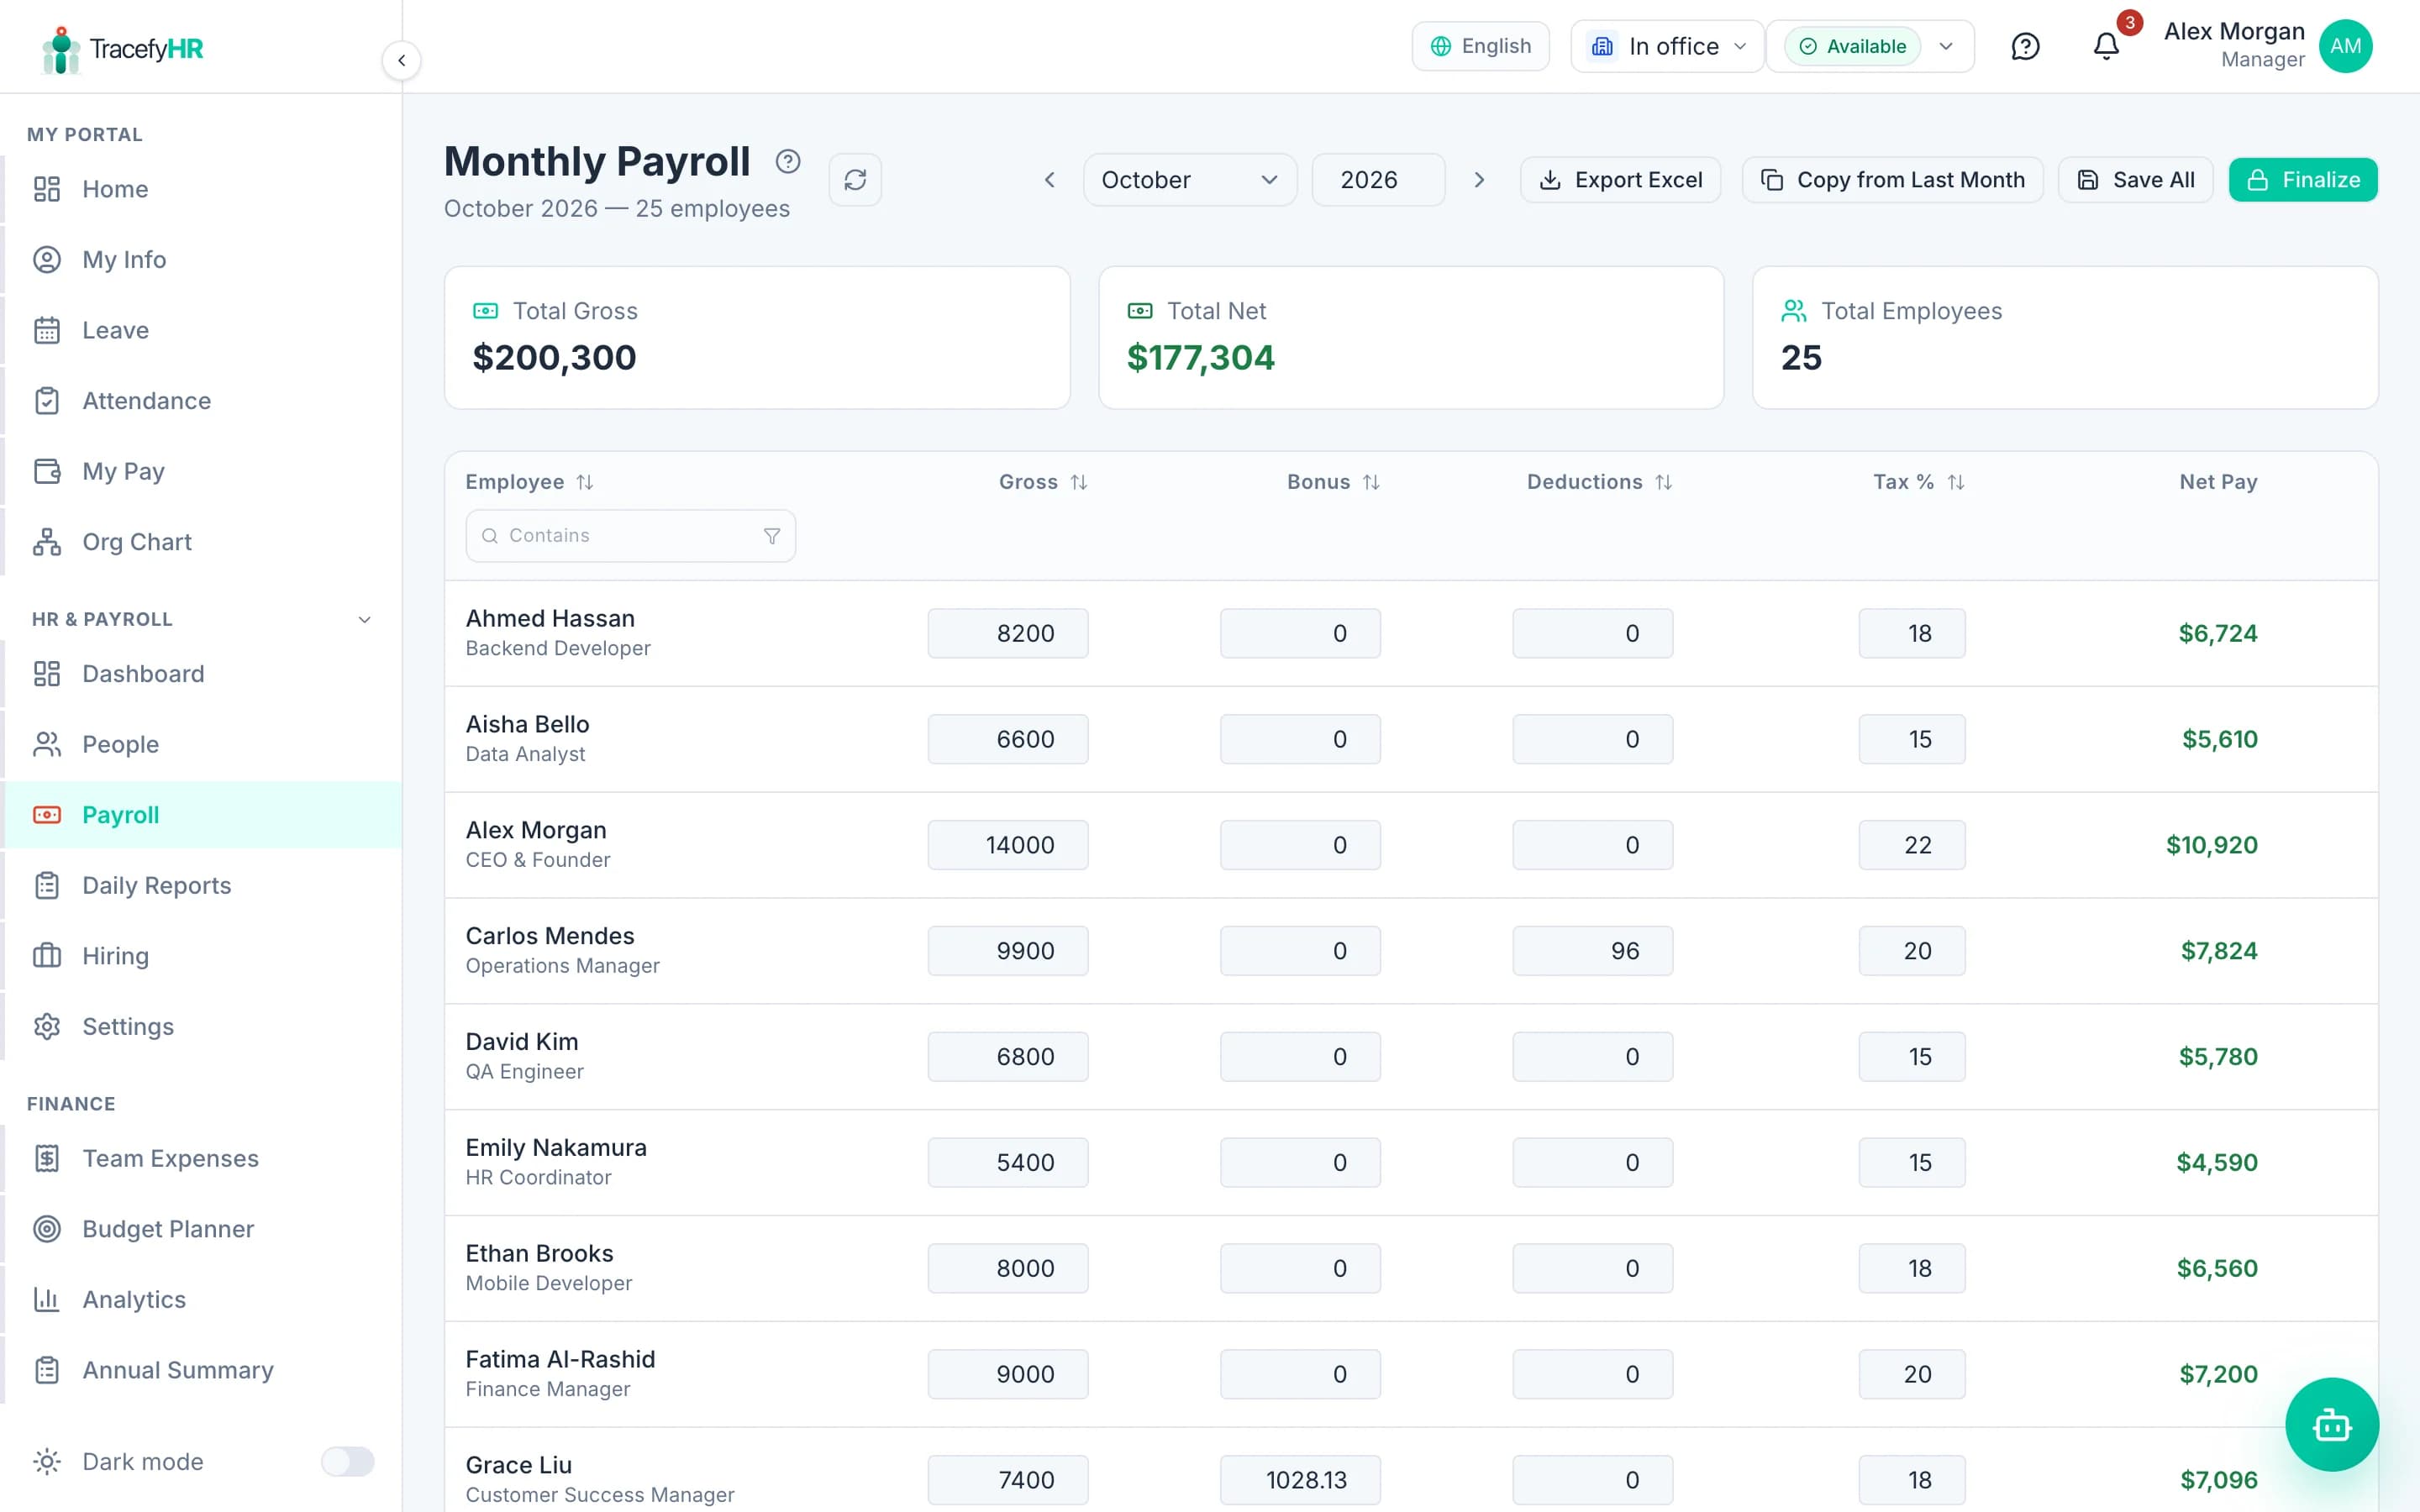Open the October month dropdown
The width and height of the screenshot is (2420, 1512).
click(x=1189, y=180)
